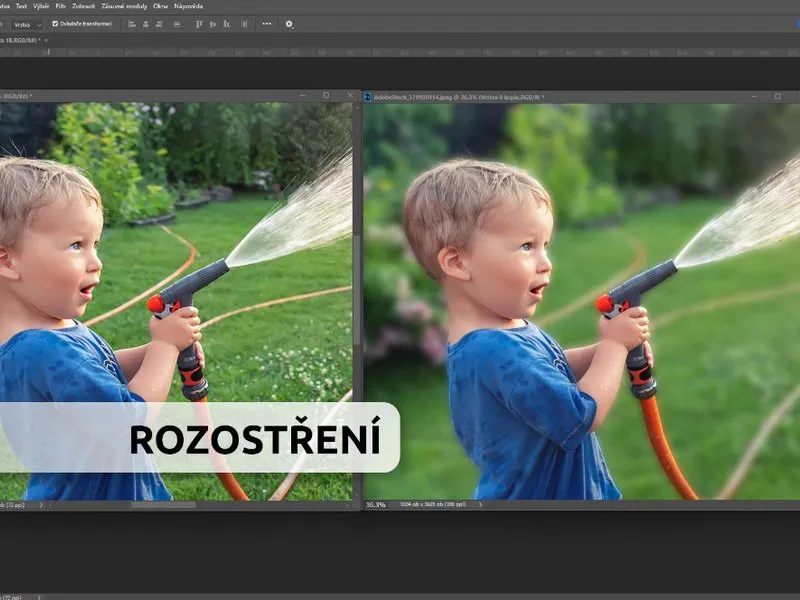Click the blurred photo in the AdobeStock window
The height and width of the screenshot is (600, 800).
tap(581, 302)
